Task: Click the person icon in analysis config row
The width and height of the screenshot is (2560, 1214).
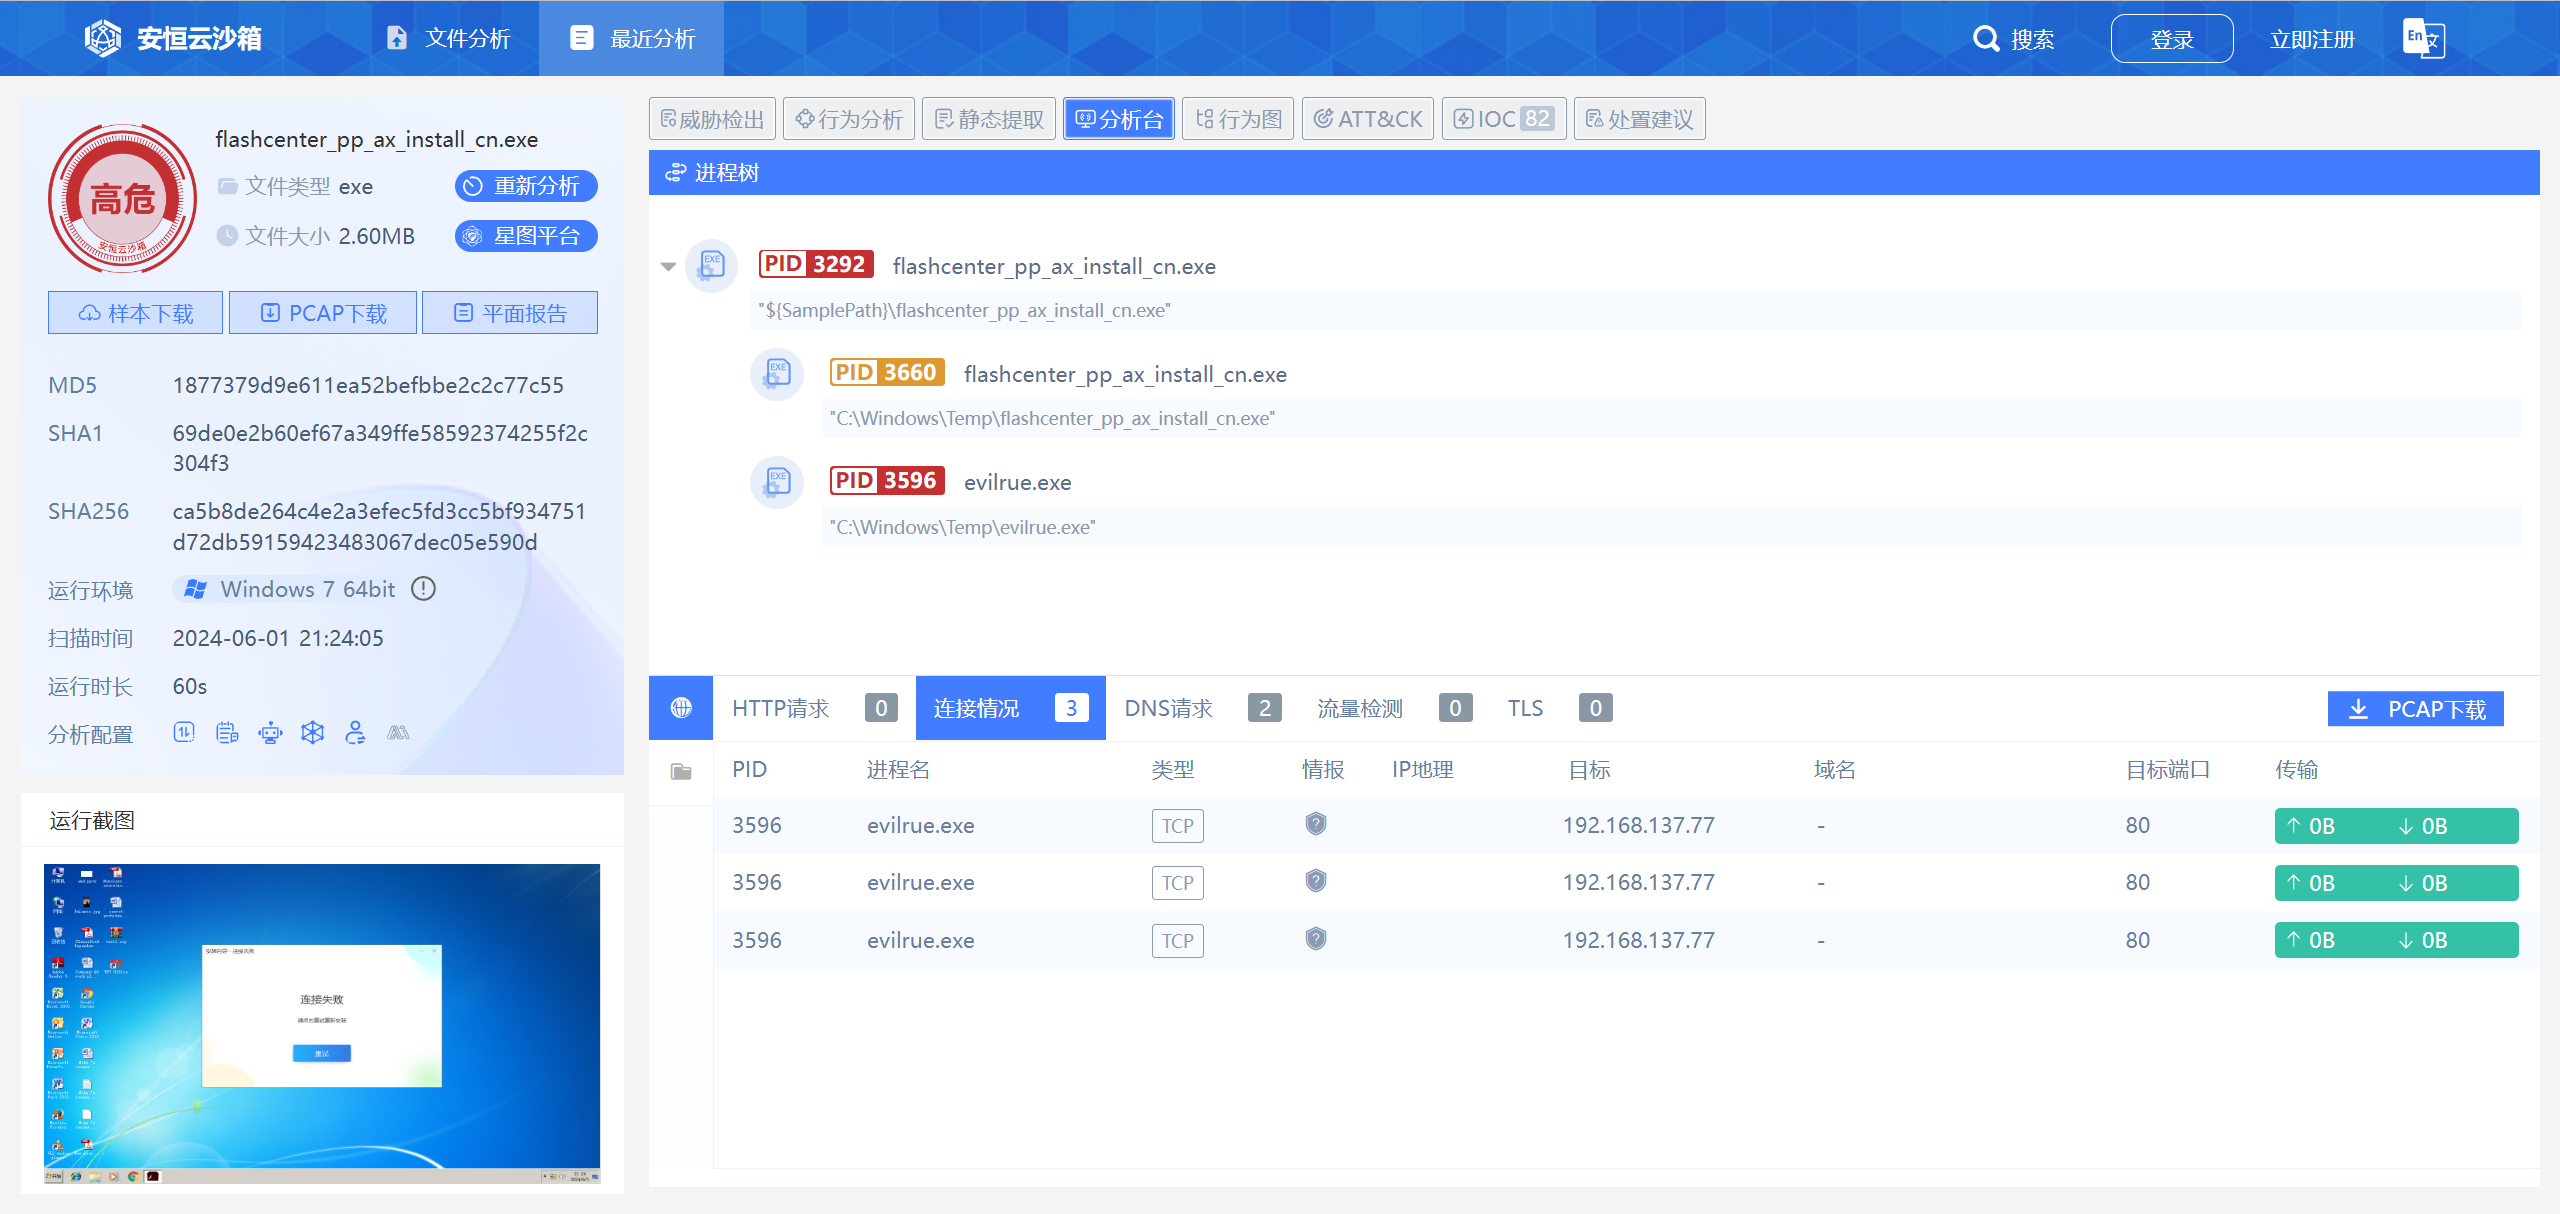Action: tap(355, 733)
